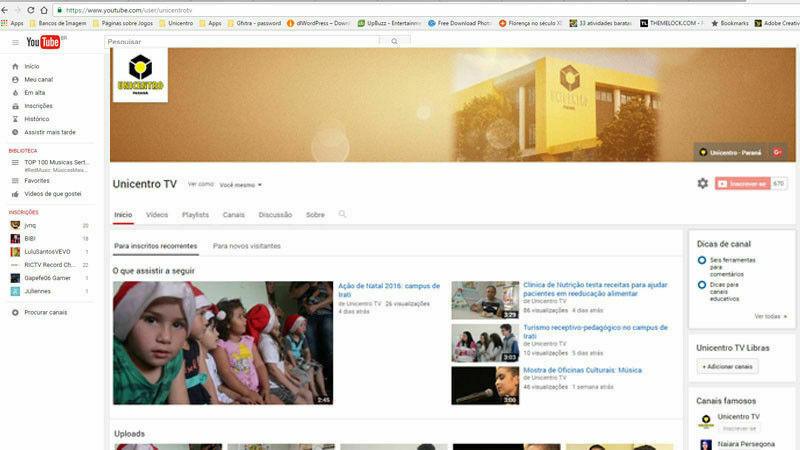Click the Inscrever-se subscribe button
Viewport: 800px width, 450px height.
pyautogui.click(x=741, y=184)
